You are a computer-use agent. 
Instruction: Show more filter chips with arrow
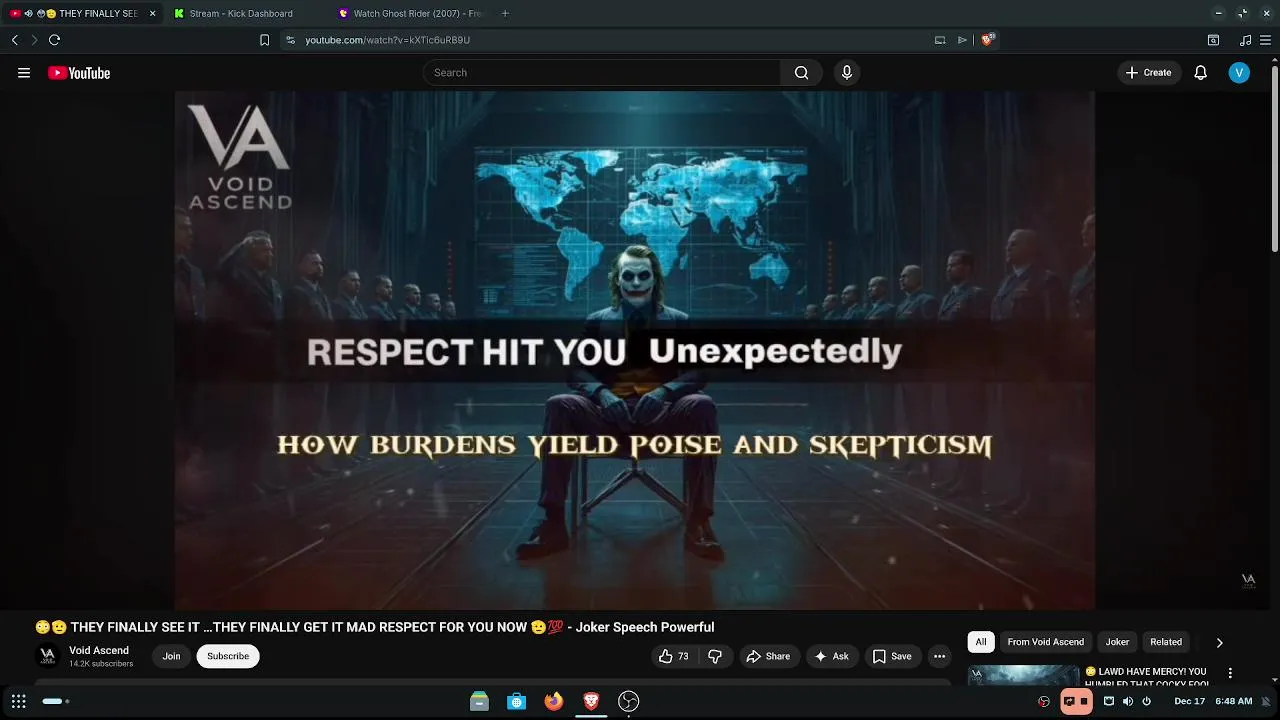tap(1219, 642)
